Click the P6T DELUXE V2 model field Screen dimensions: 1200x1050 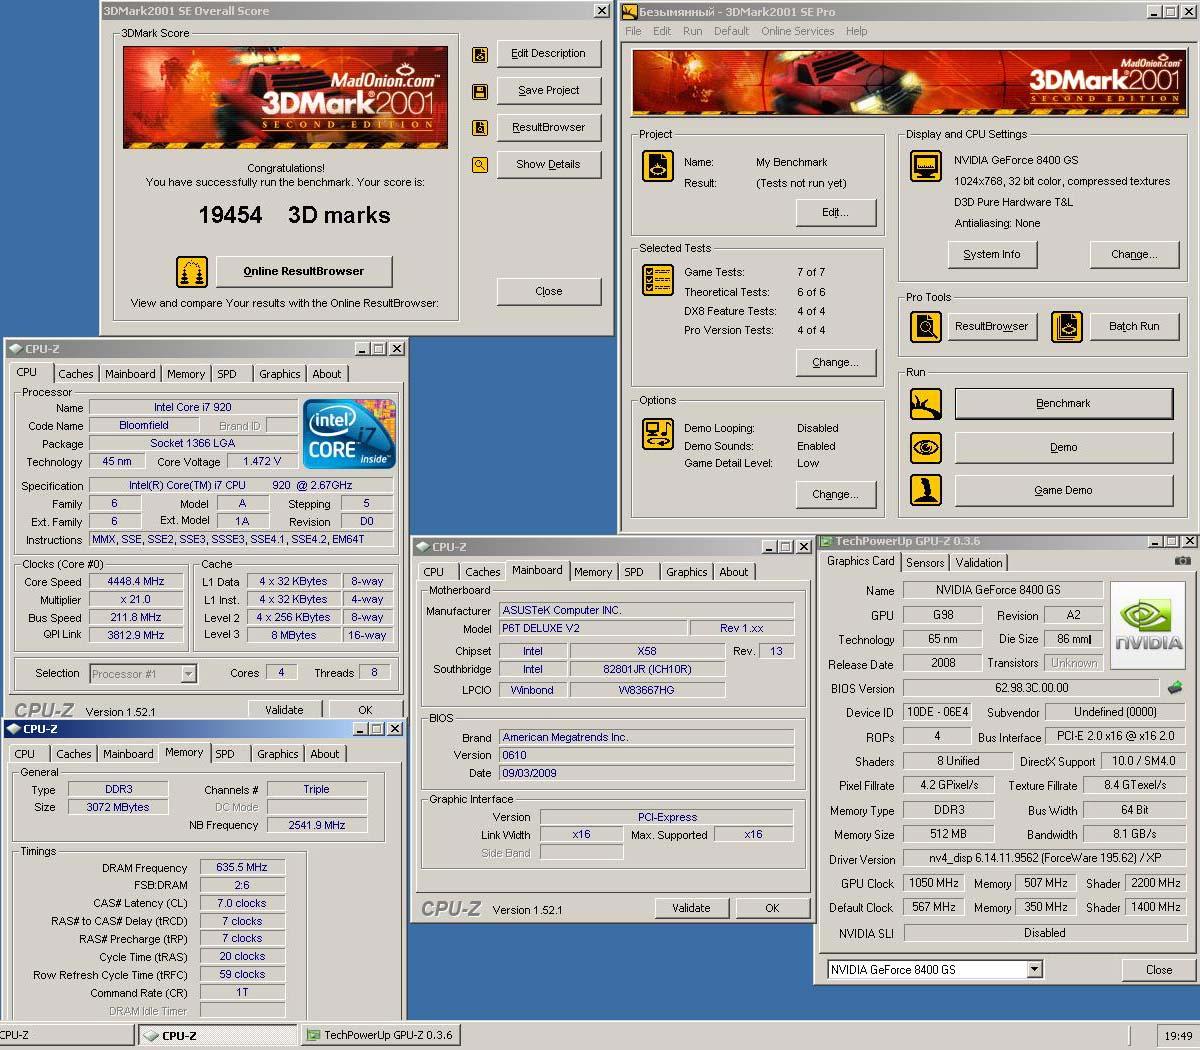pyautogui.click(x=593, y=628)
